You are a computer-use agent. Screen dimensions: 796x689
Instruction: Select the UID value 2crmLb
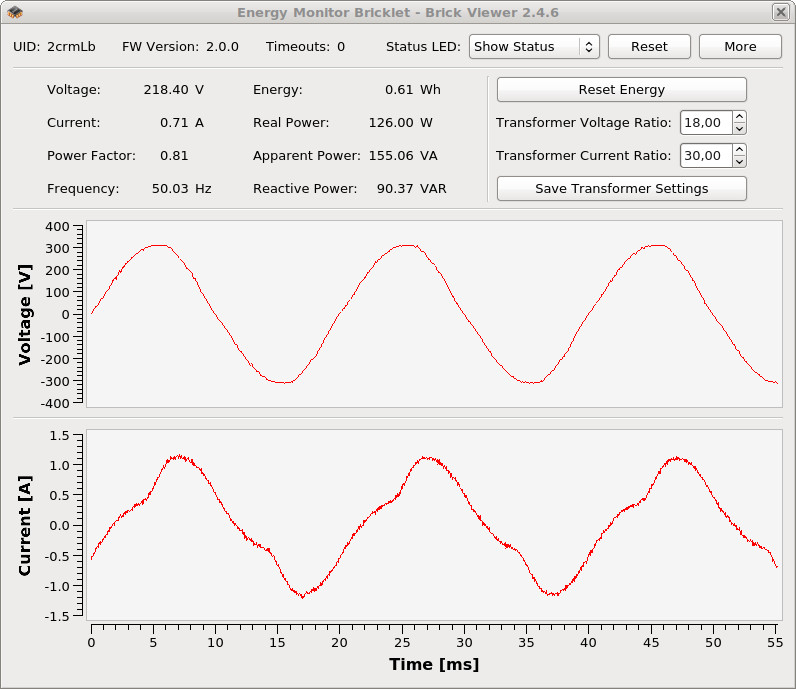[72, 47]
